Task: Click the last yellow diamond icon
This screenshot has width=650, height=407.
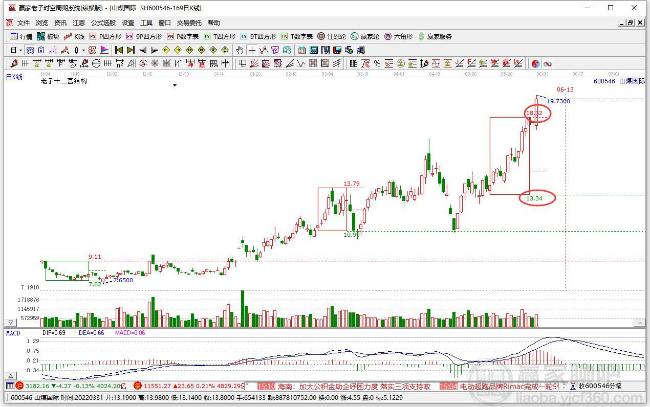Action: coord(225,50)
